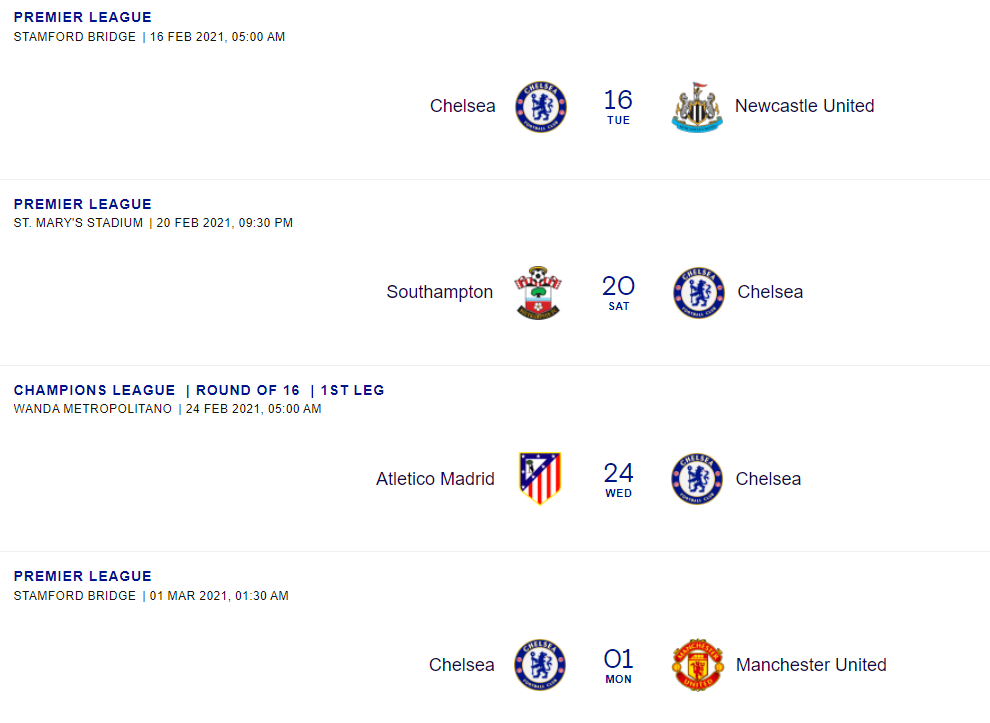The width and height of the screenshot is (990, 723).
Task: Select the 16 TUE match date
Action: pyautogui.click(x=618, y=107)
